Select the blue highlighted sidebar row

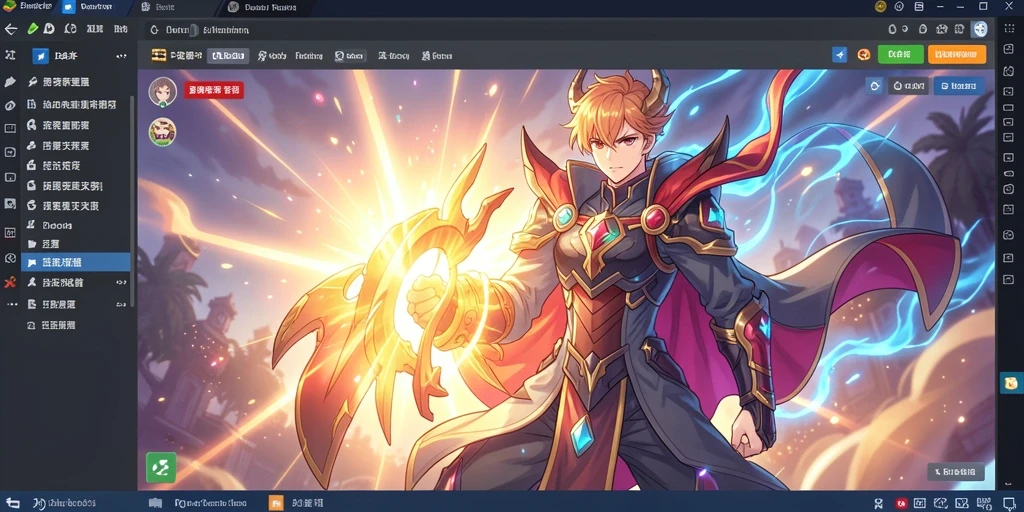click(x=76, y=262)
